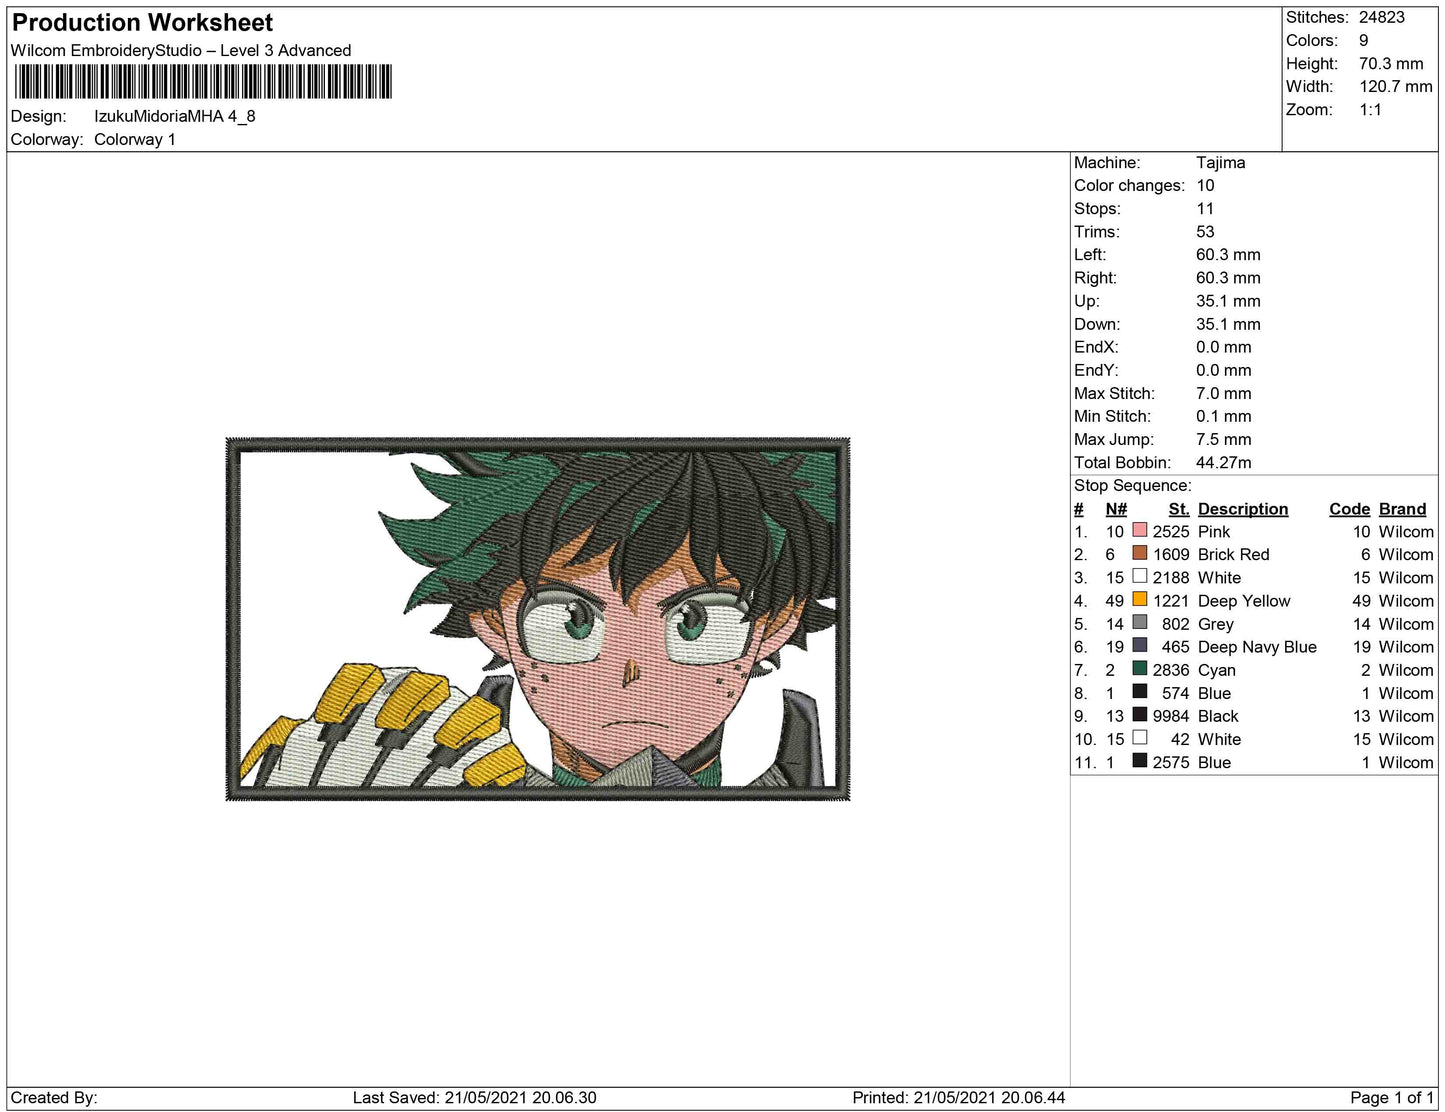
Task: Pick the White swatch beside 2188 stitches
Action: click(1140, 576)
